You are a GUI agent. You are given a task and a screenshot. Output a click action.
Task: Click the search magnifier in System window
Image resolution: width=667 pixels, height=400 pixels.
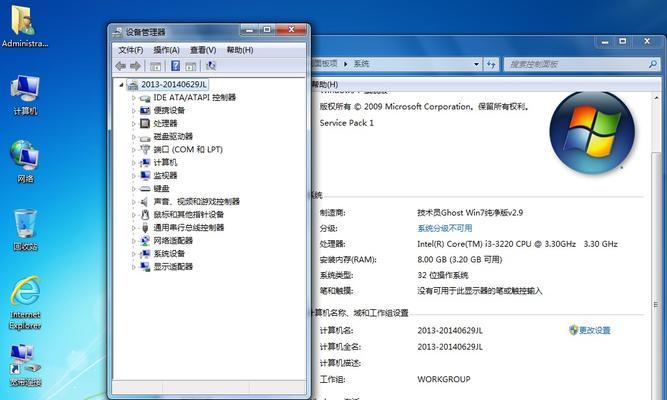(652, 64)
